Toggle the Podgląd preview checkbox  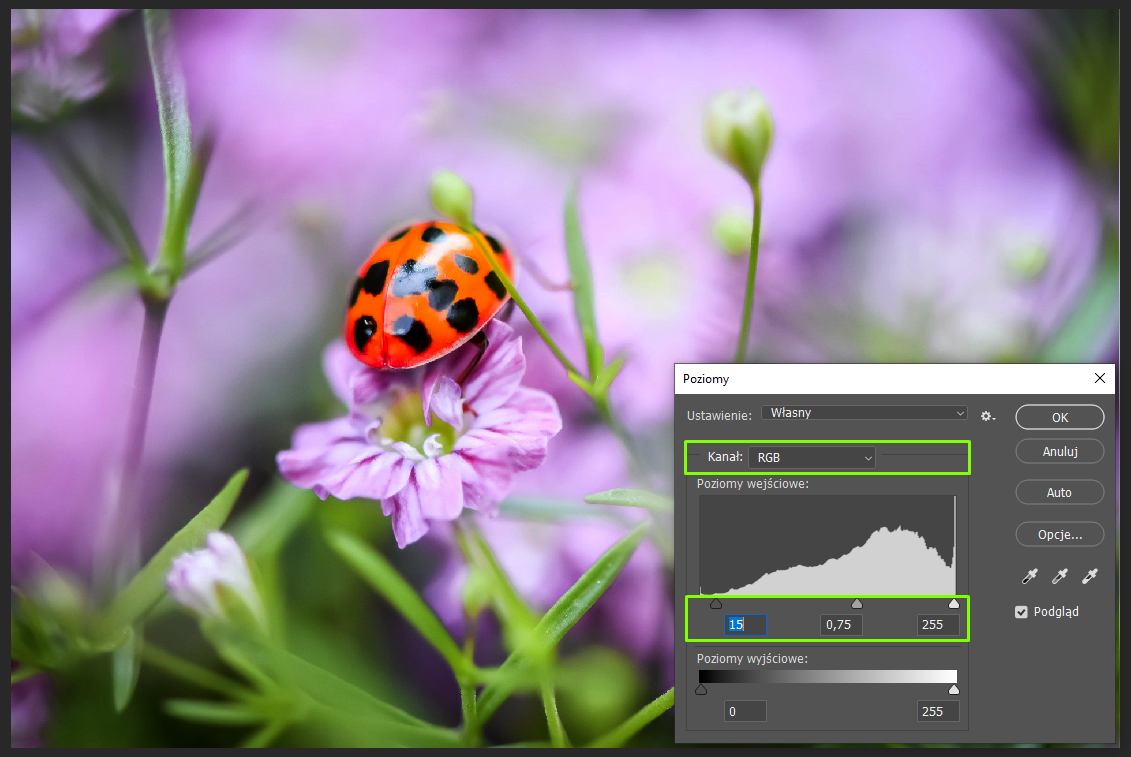[1021, 612]
